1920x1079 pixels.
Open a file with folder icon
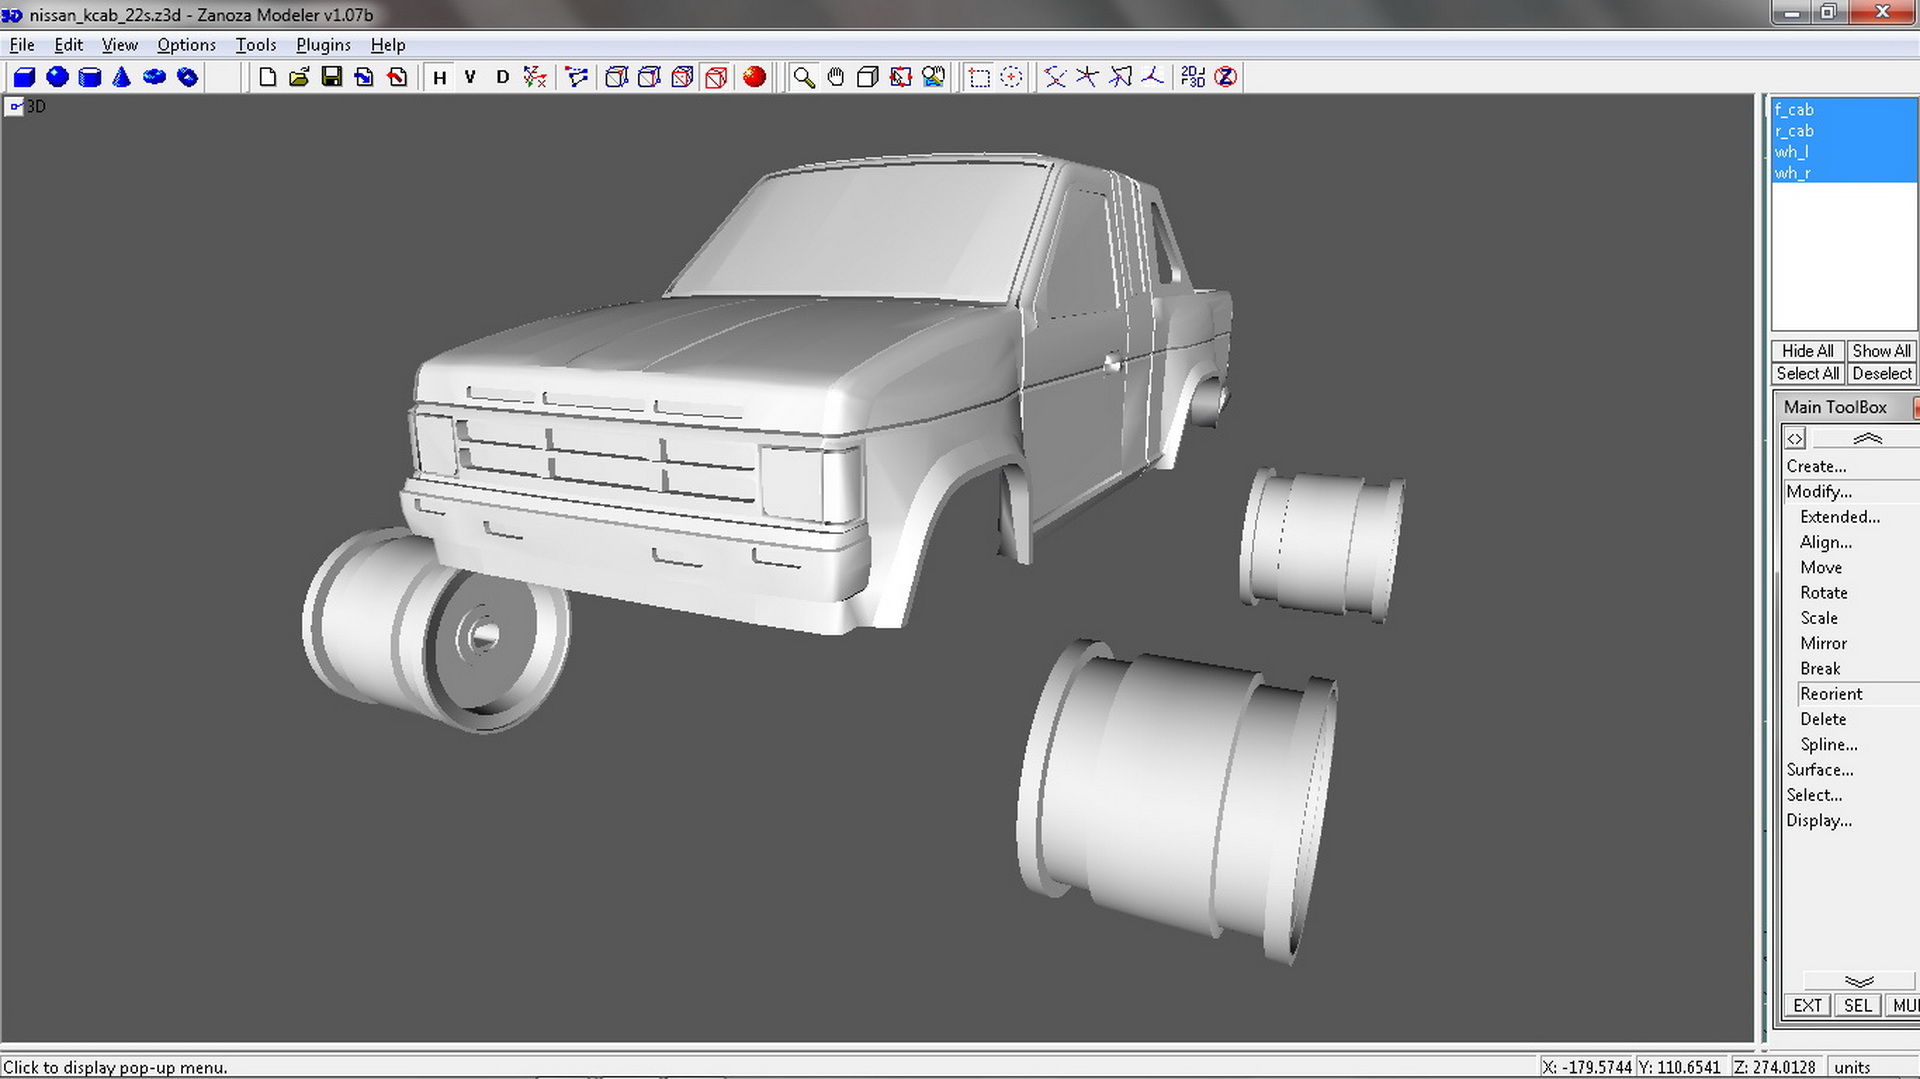click(x=299, y=77)
